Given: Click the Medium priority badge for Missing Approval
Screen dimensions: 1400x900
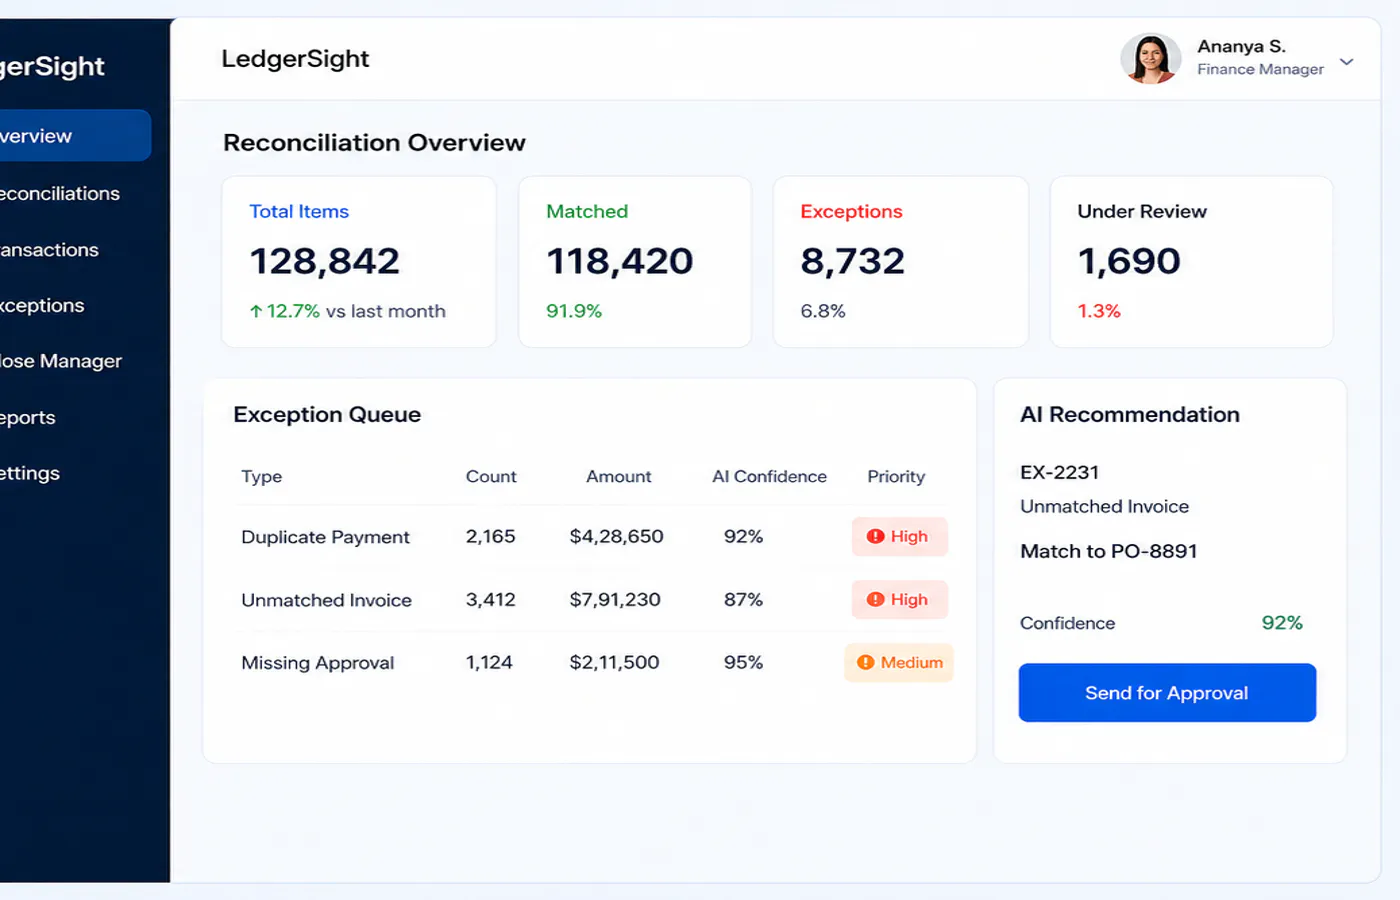Looking at the screenshot, I should (899, 662).
